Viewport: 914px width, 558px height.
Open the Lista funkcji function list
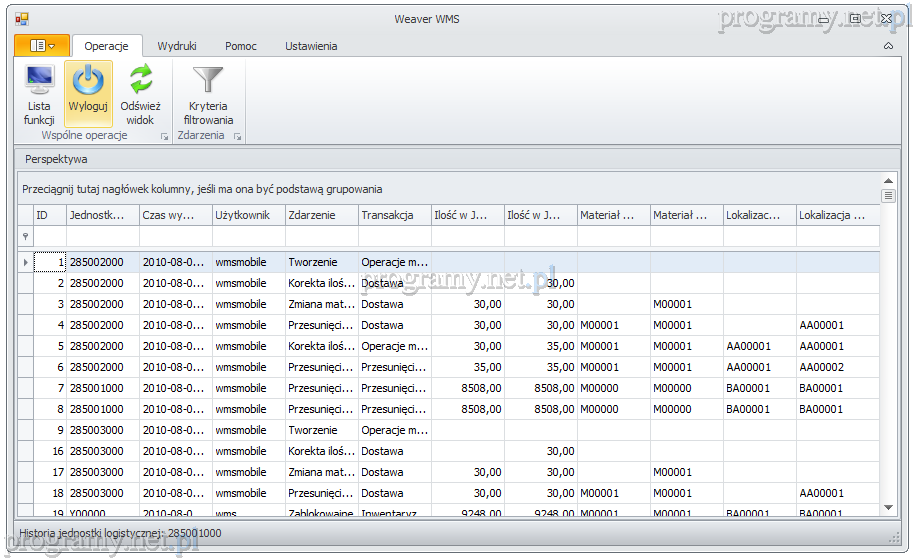pos(39,94)
